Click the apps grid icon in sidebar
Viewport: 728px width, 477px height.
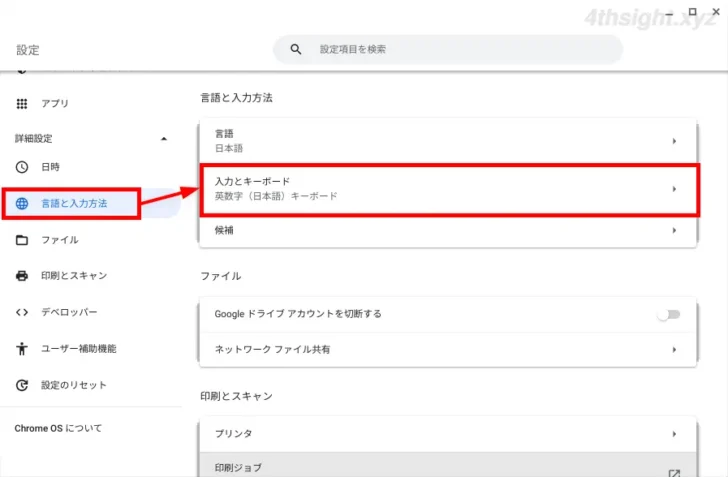(22, 104)
